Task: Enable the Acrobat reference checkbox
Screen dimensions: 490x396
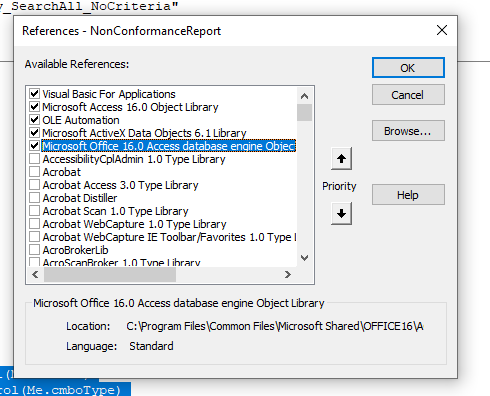Action: (x=35, y=172)
